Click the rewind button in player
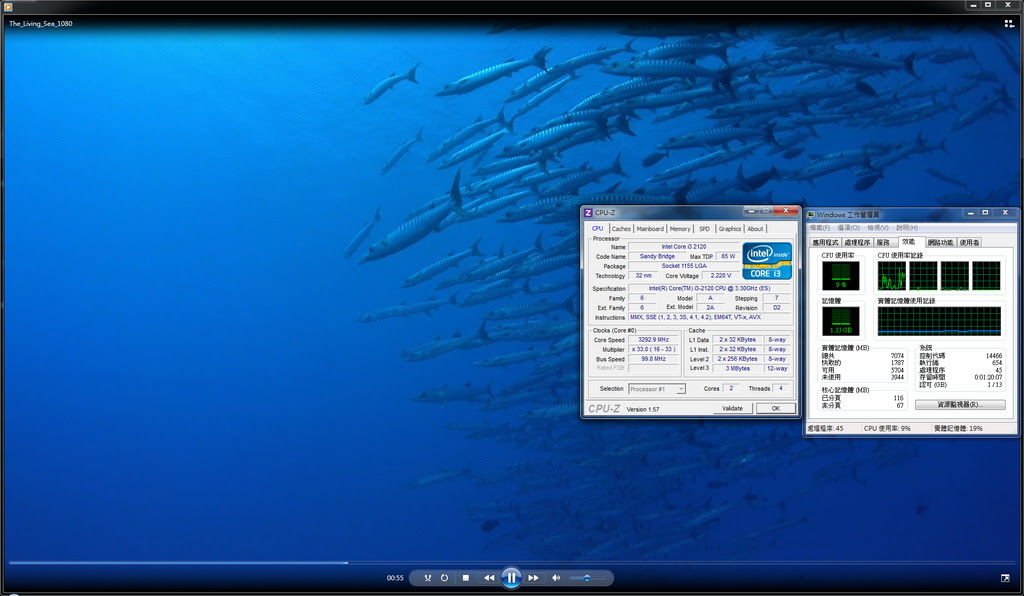1024x596 pixels. tap(489, 578)
